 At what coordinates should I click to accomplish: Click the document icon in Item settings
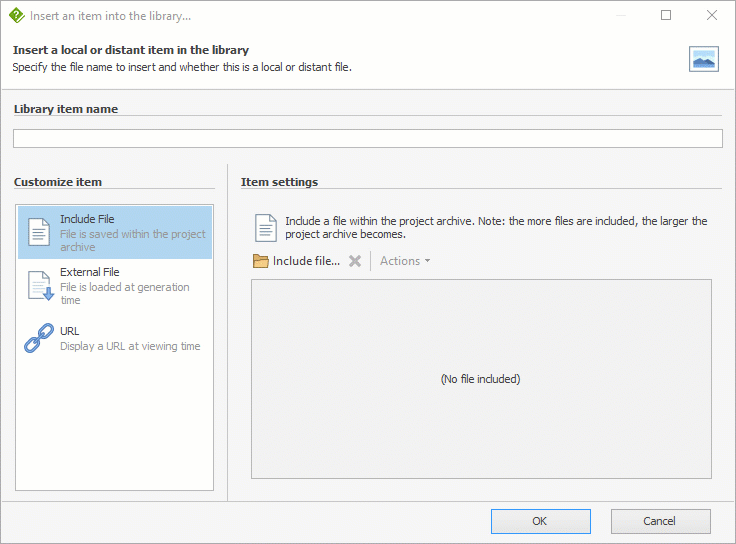[x=265, y=228]
